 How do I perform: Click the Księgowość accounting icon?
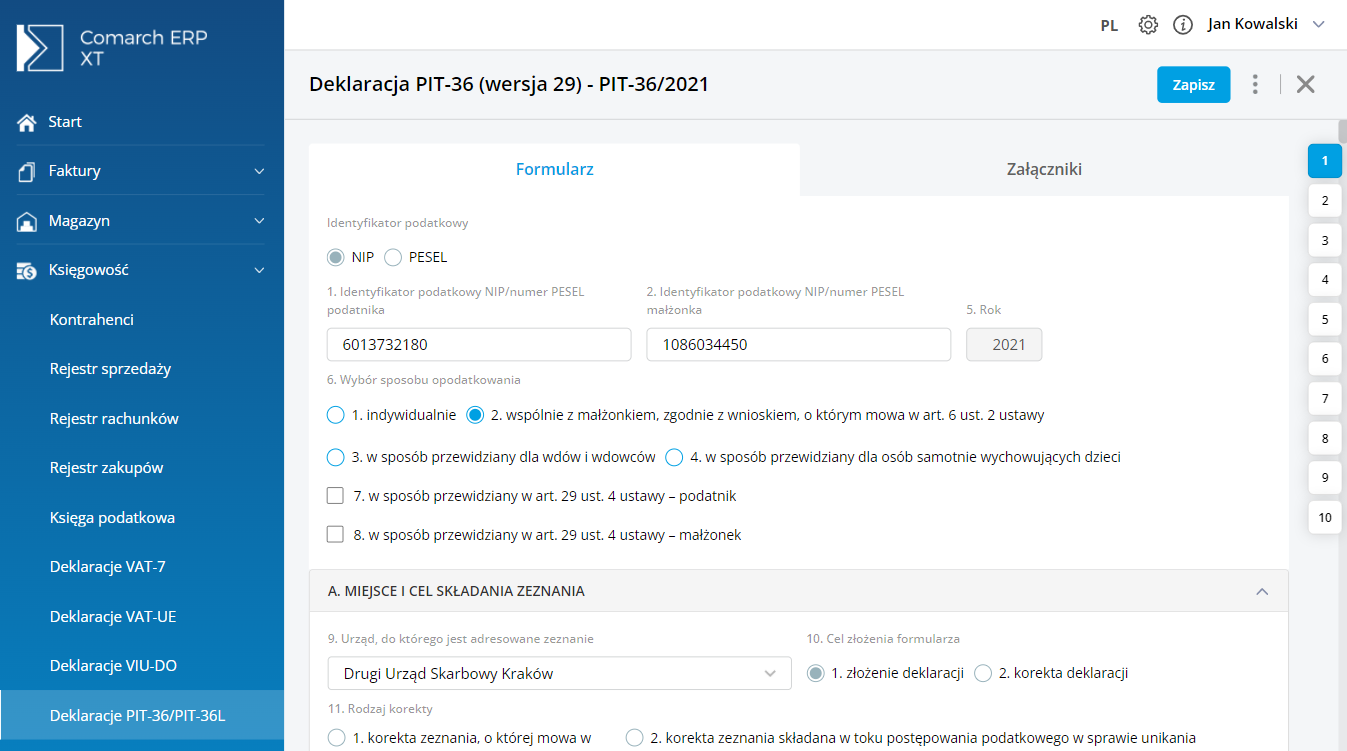tap(27, 270)
